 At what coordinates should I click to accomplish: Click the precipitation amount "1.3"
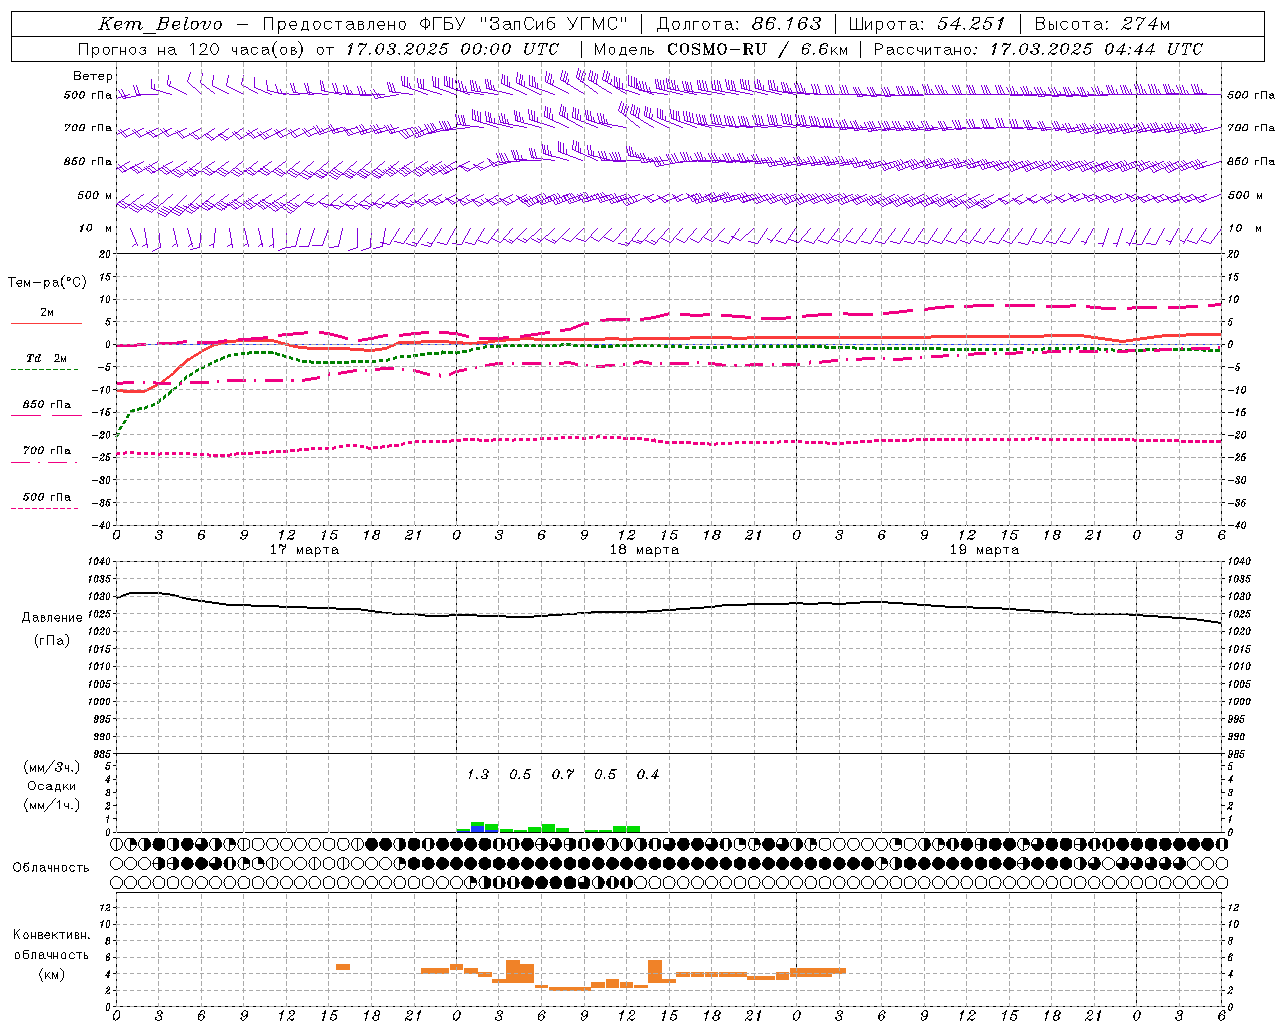click(478, 775)
